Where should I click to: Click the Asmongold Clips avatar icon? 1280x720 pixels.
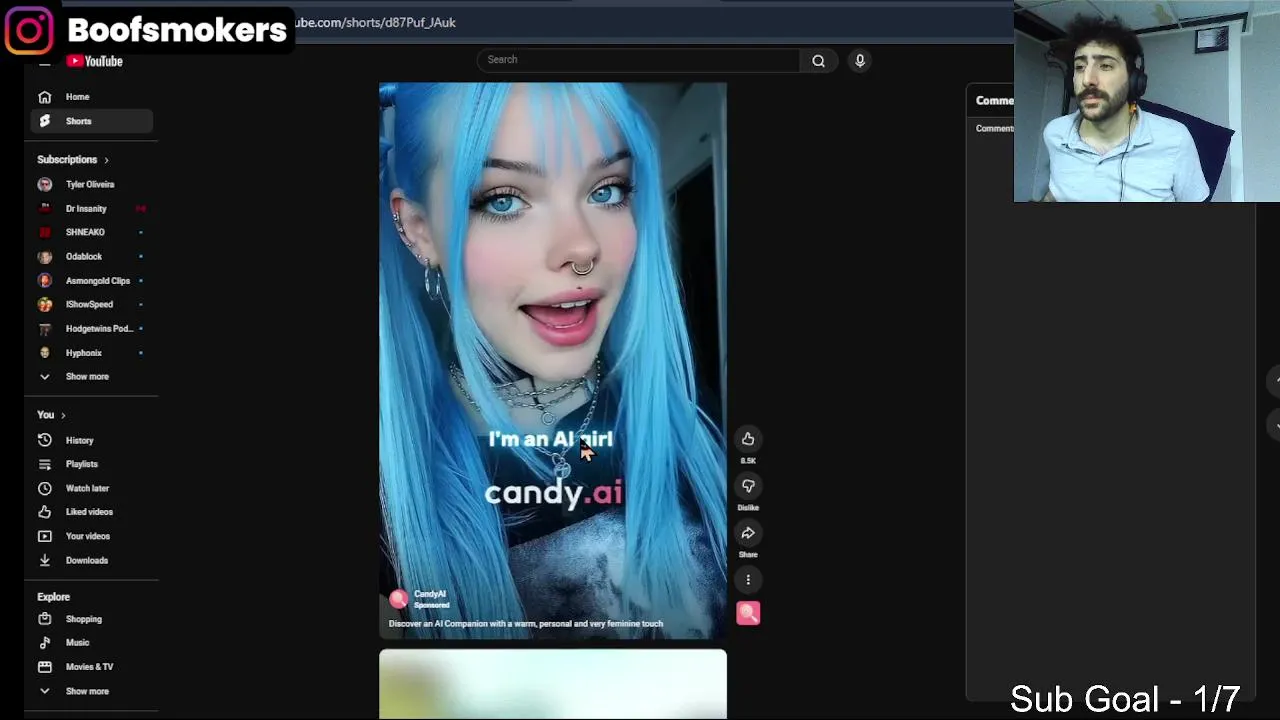(x=44, y=281)
